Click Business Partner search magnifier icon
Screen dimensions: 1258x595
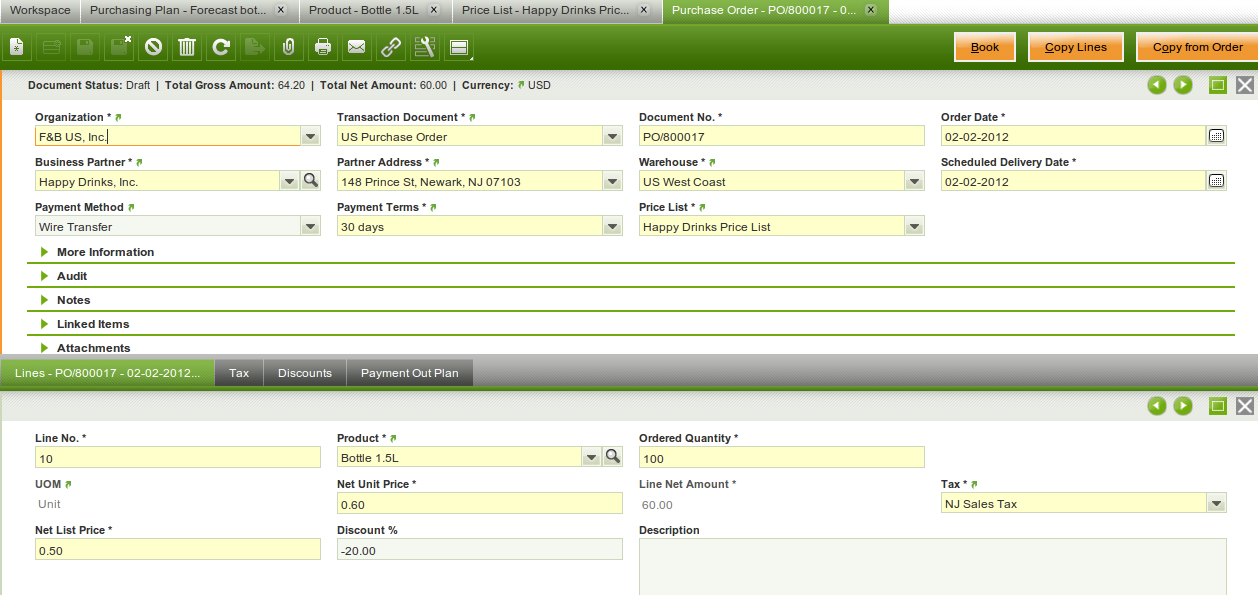(x=310, y=181)
